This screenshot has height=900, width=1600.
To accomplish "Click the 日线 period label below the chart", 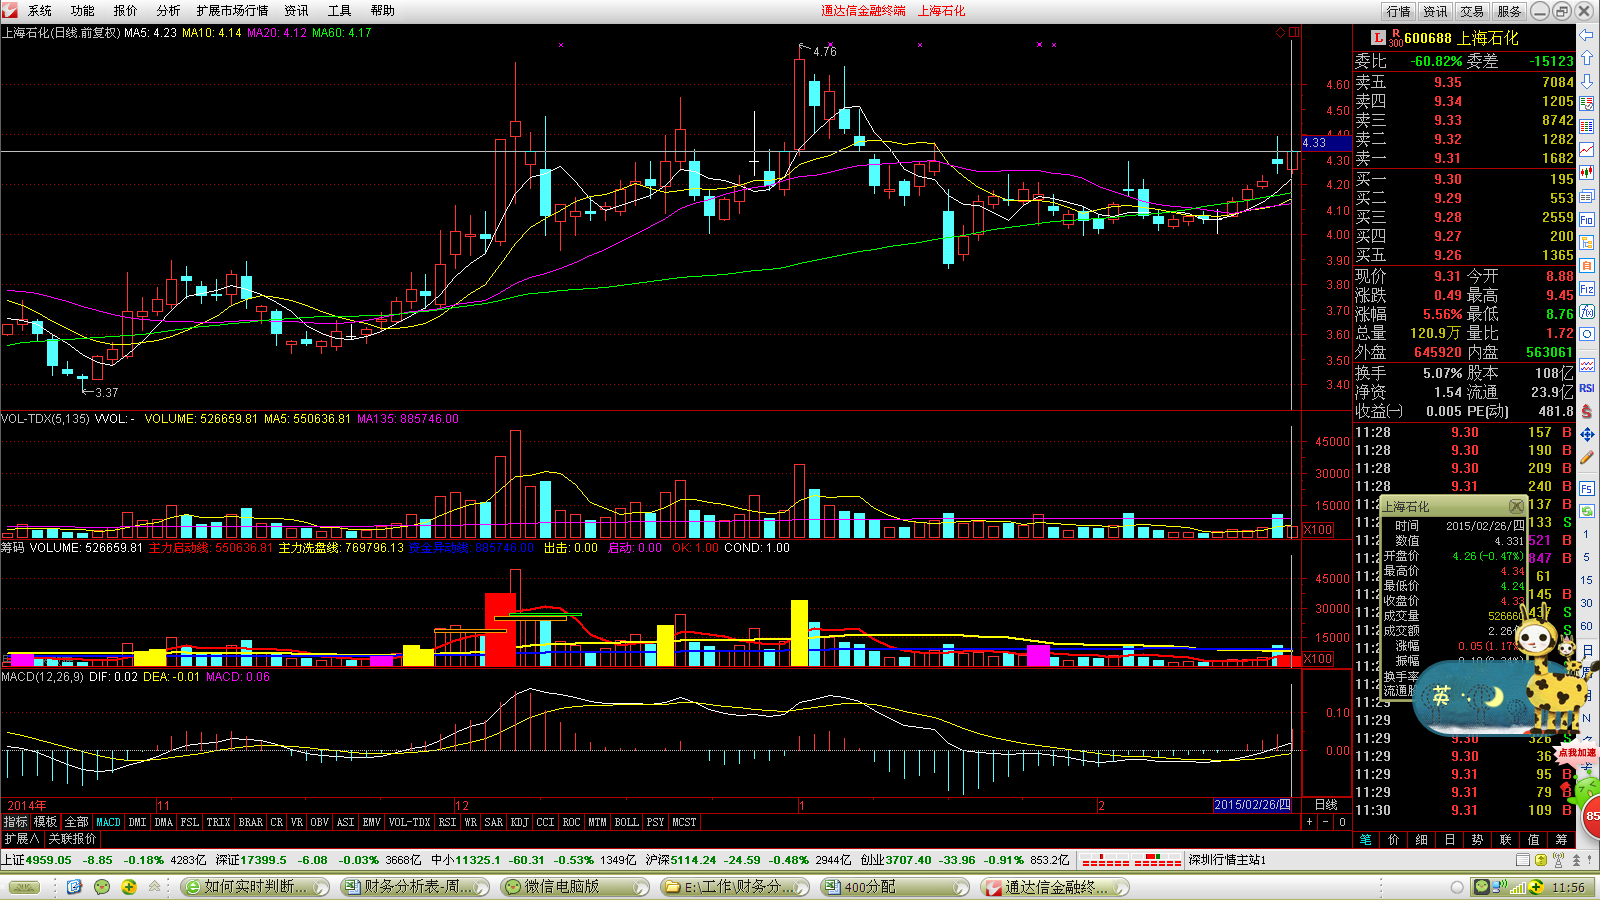I will [x=1326, y=805].
